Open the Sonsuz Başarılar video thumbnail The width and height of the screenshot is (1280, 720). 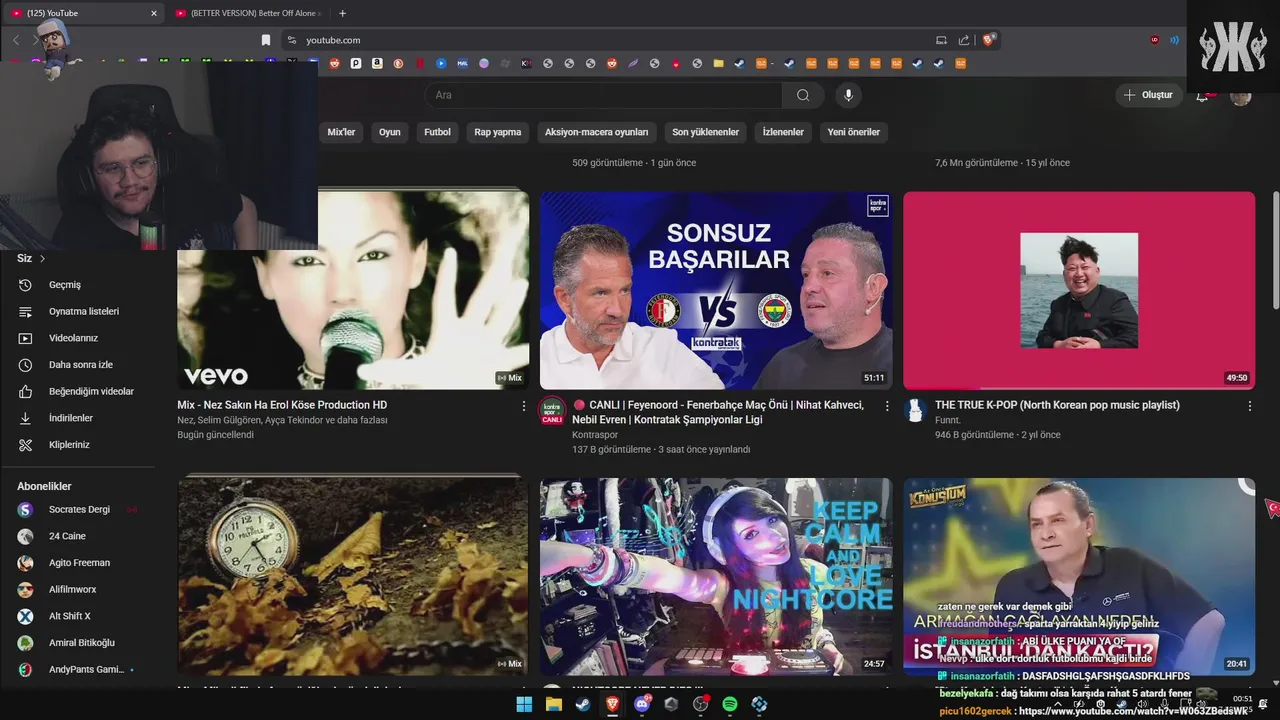(x=716, y=290)
